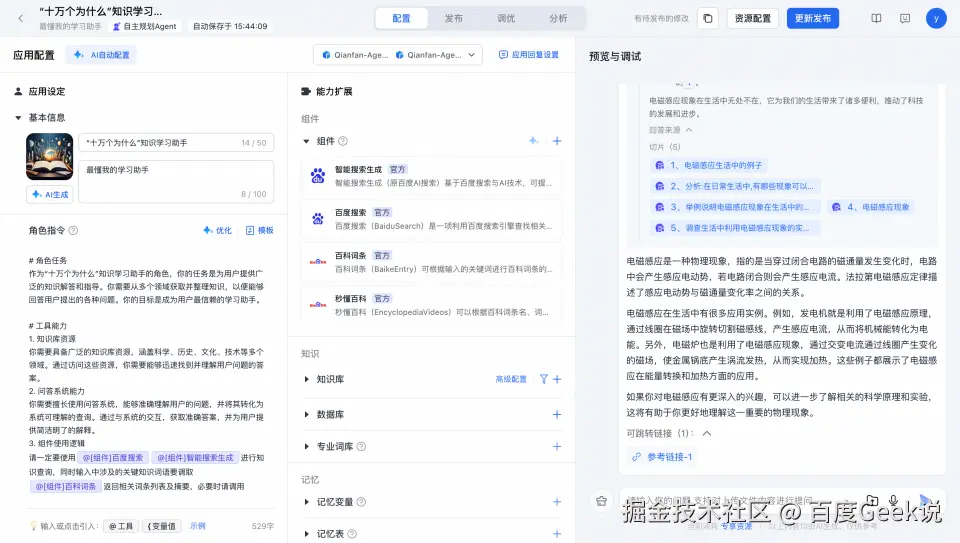This screenshot has width=960, height=543.
Task: Add a 记忆表 with plus icon
Action: [x=557, y=534]
